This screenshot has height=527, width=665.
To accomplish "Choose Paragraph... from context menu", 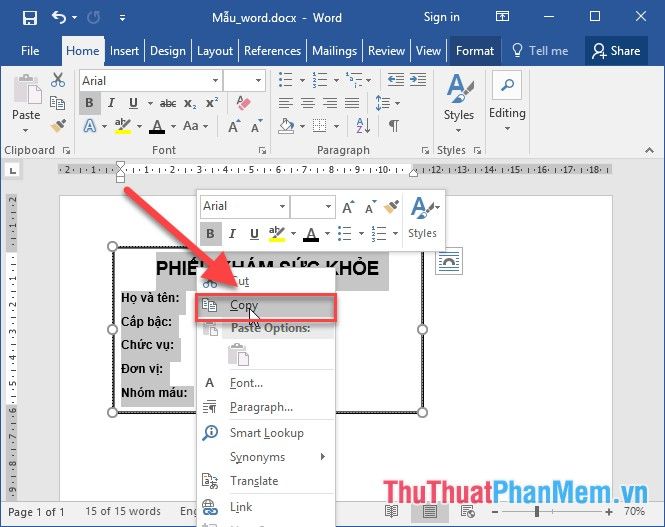I will (x=266, y=407).
